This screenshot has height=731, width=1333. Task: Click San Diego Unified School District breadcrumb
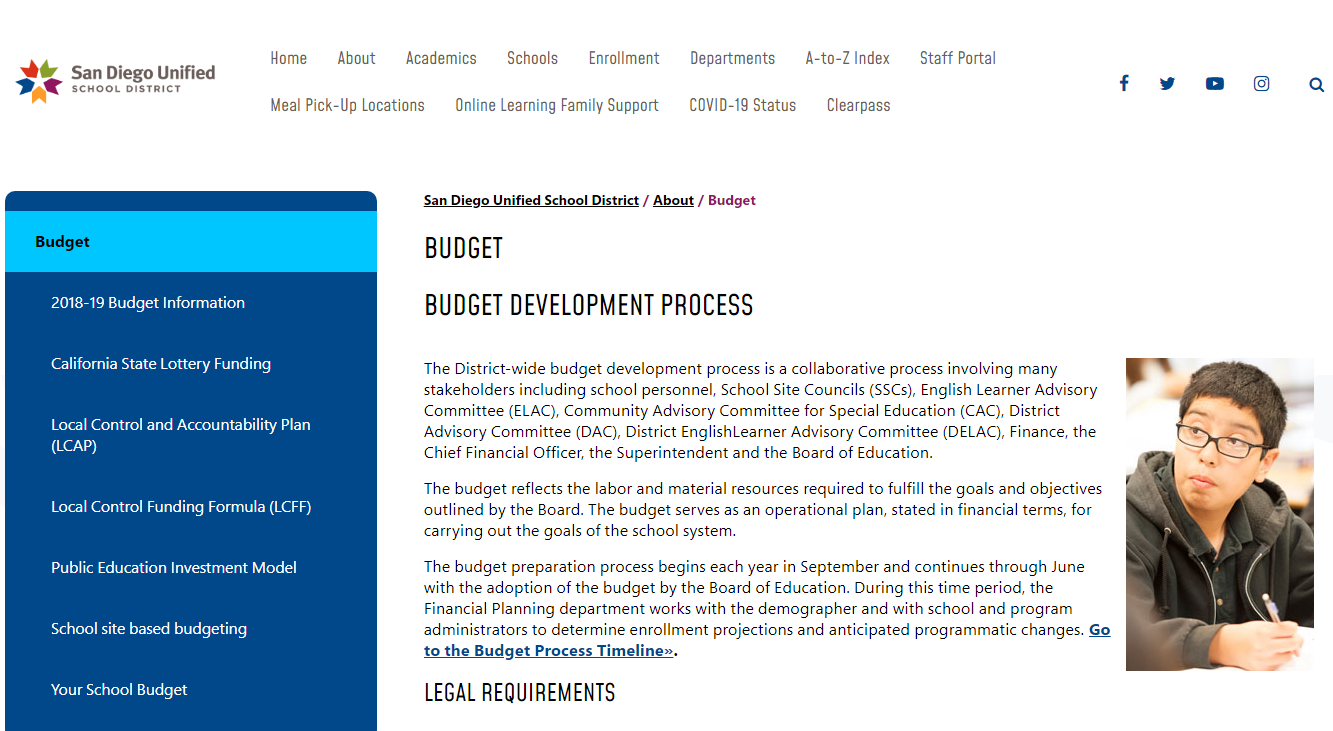(531, 200)
